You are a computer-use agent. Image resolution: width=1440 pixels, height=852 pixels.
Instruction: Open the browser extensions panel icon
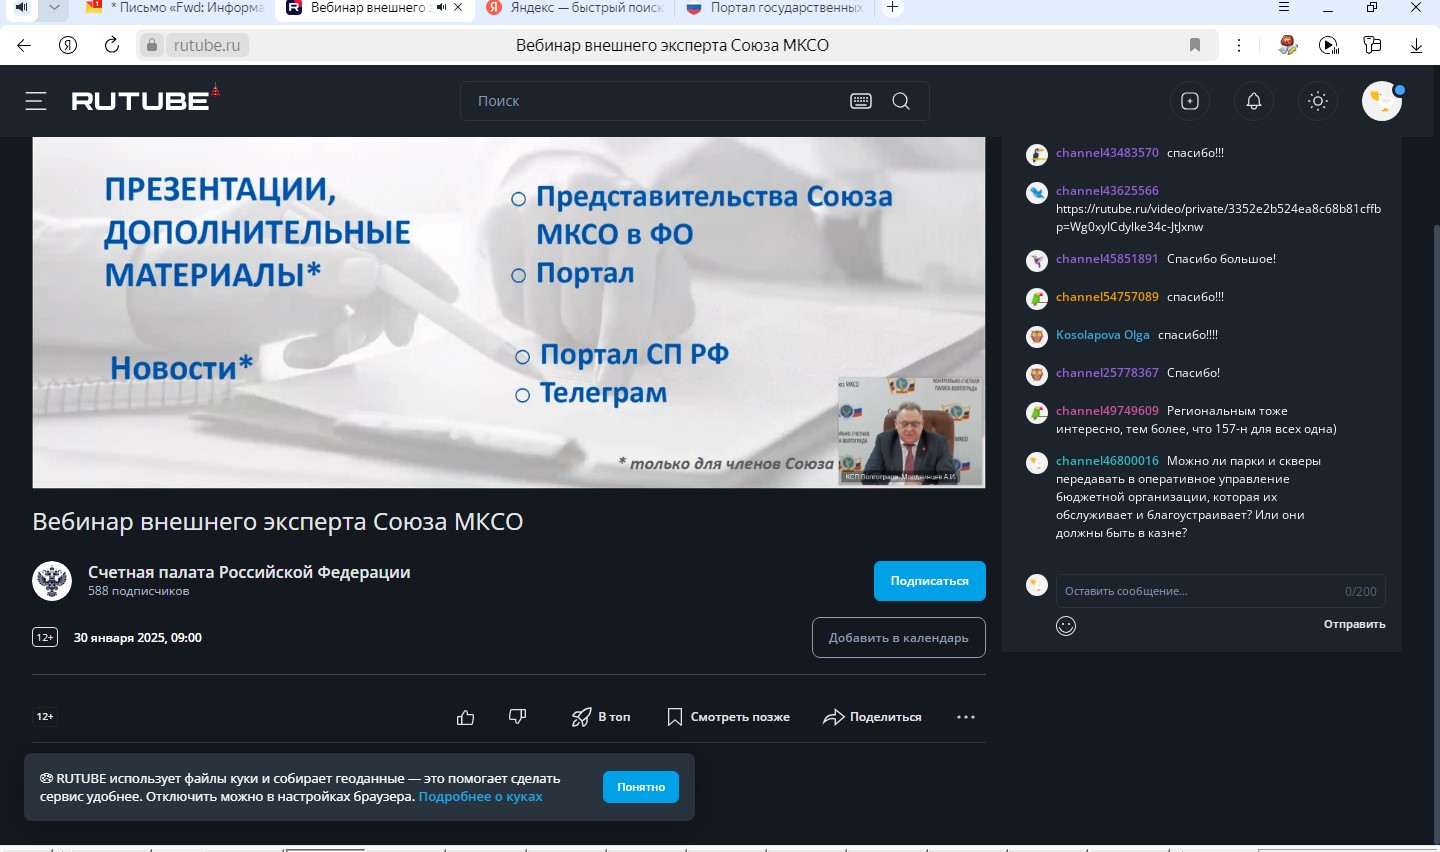pos(1373,45)
